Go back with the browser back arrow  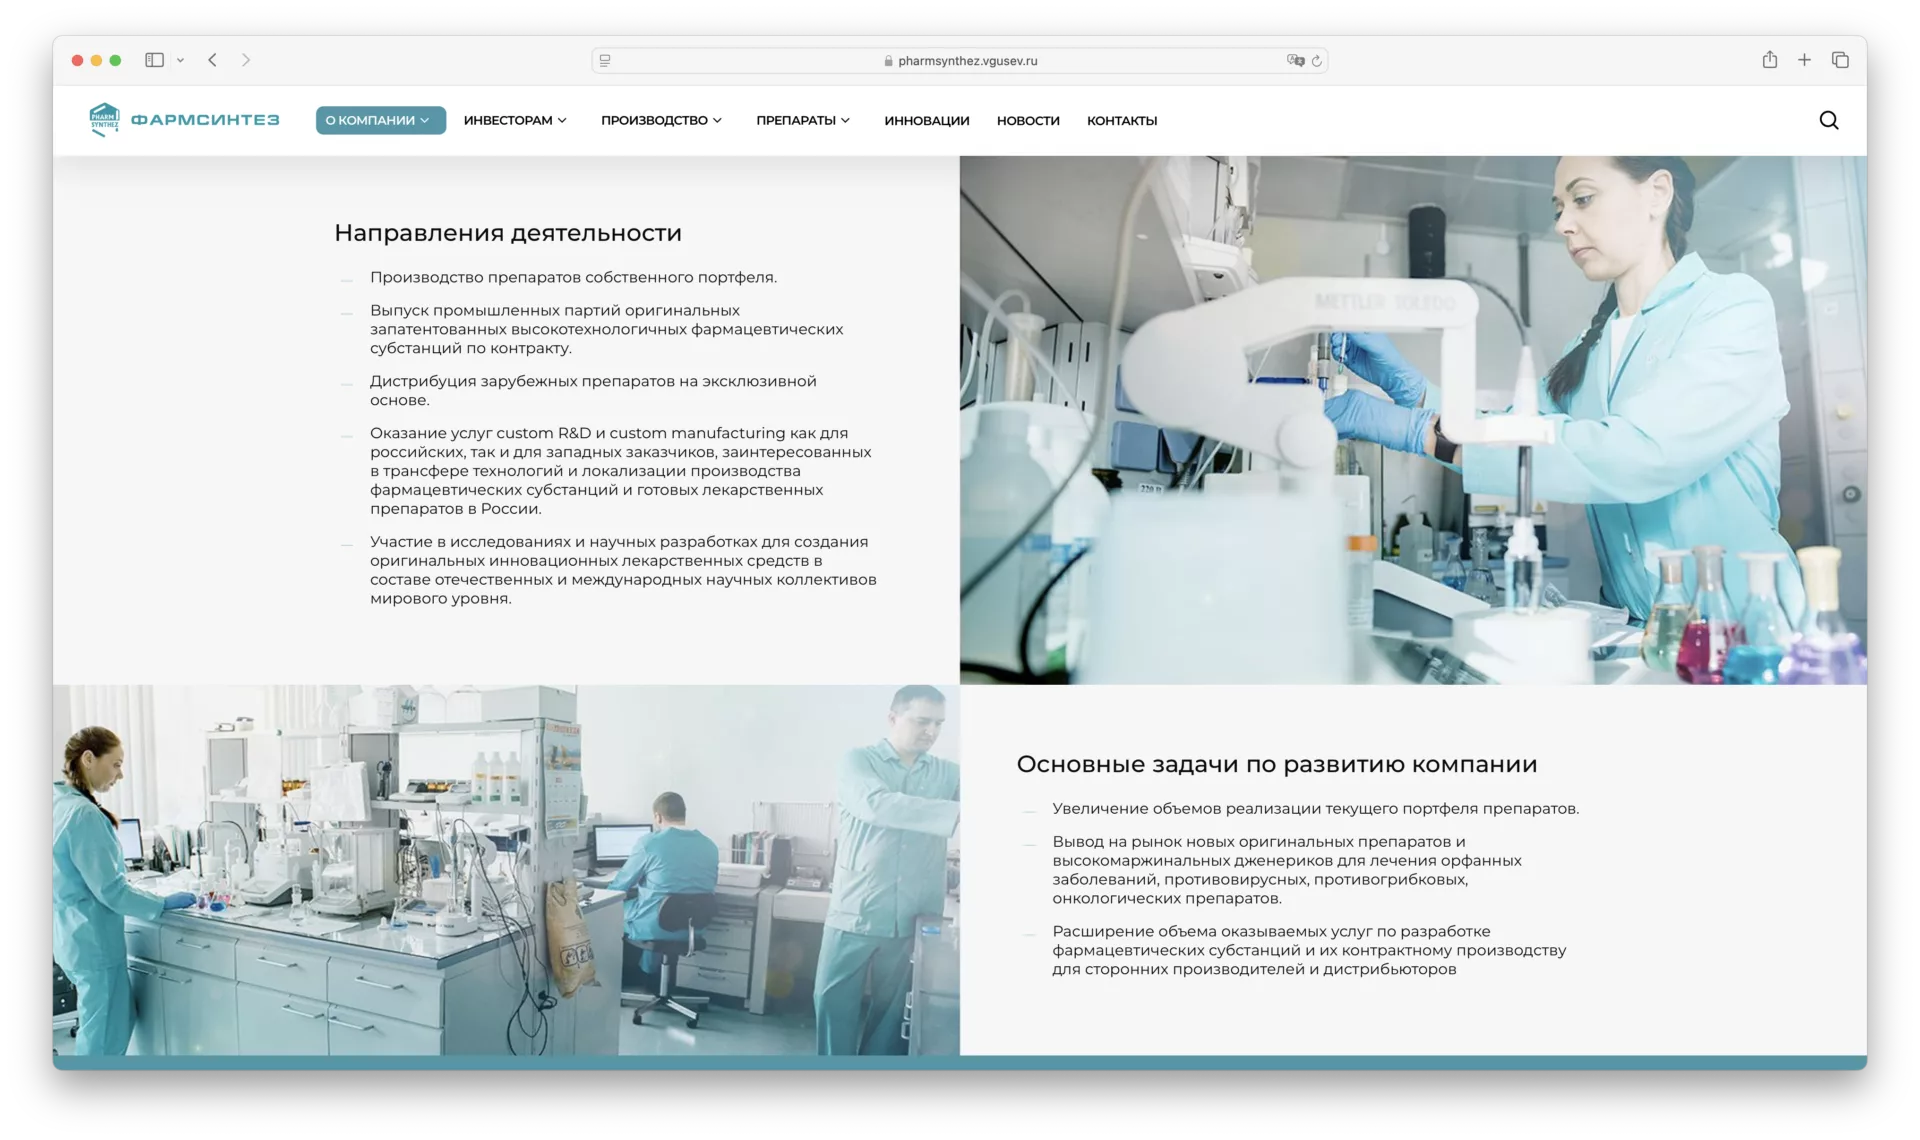[x=213, y=60]
